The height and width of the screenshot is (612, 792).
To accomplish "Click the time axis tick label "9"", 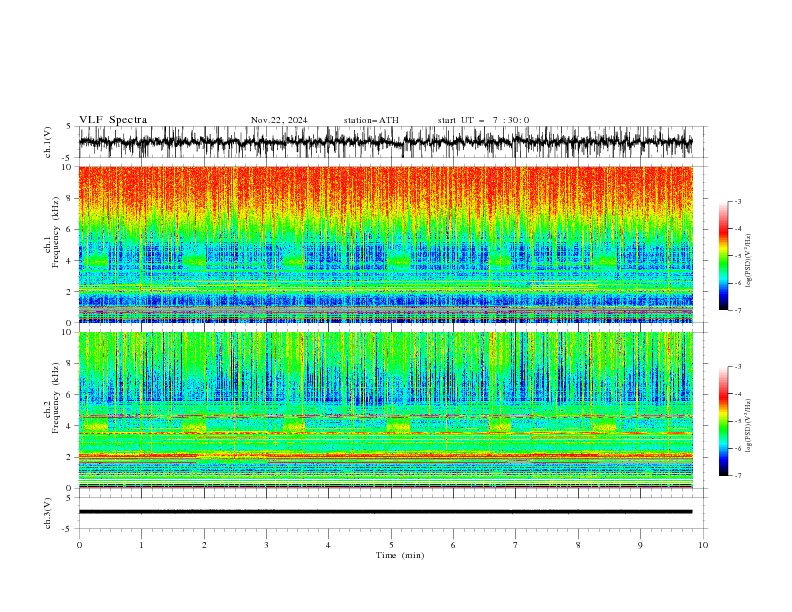I will click(640, 545).
